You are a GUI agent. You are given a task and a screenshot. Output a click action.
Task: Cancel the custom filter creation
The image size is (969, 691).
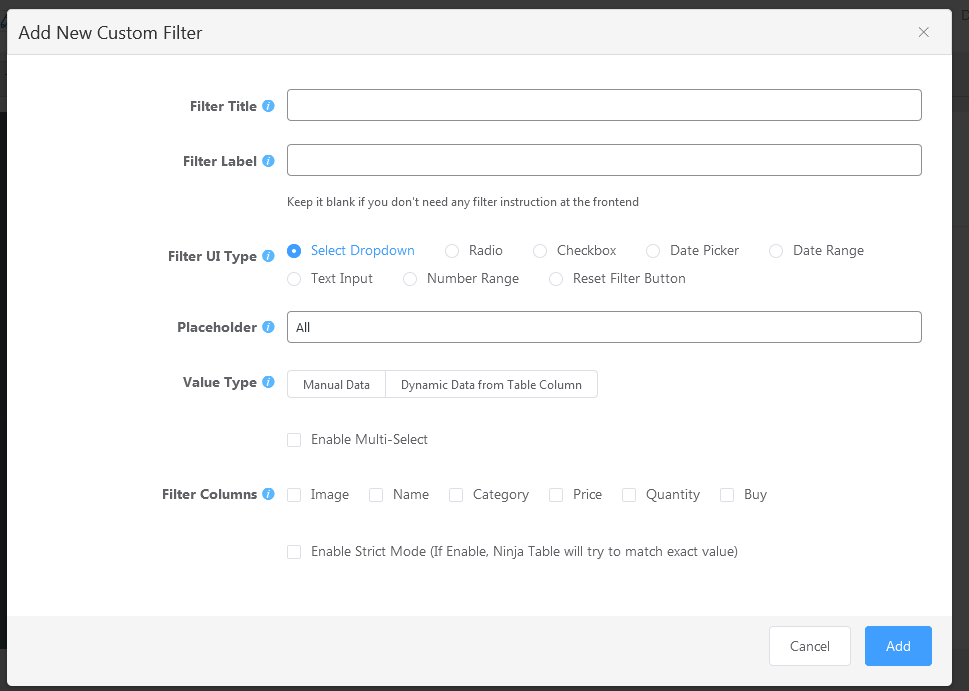(809, 646)
